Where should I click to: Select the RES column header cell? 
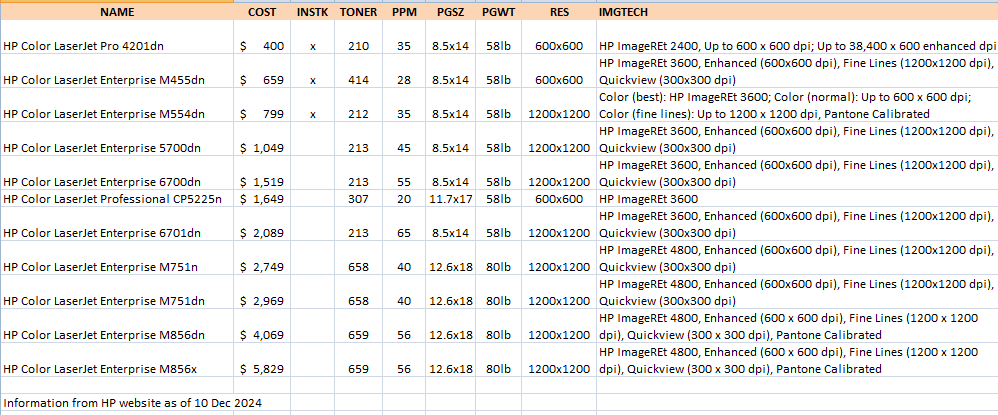pos(559,12)
